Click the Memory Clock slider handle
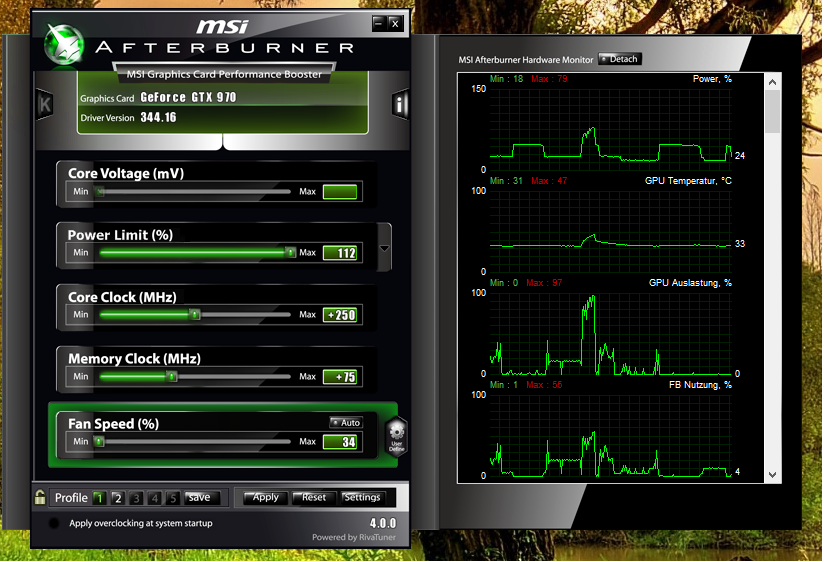 [x=171, y=376]
